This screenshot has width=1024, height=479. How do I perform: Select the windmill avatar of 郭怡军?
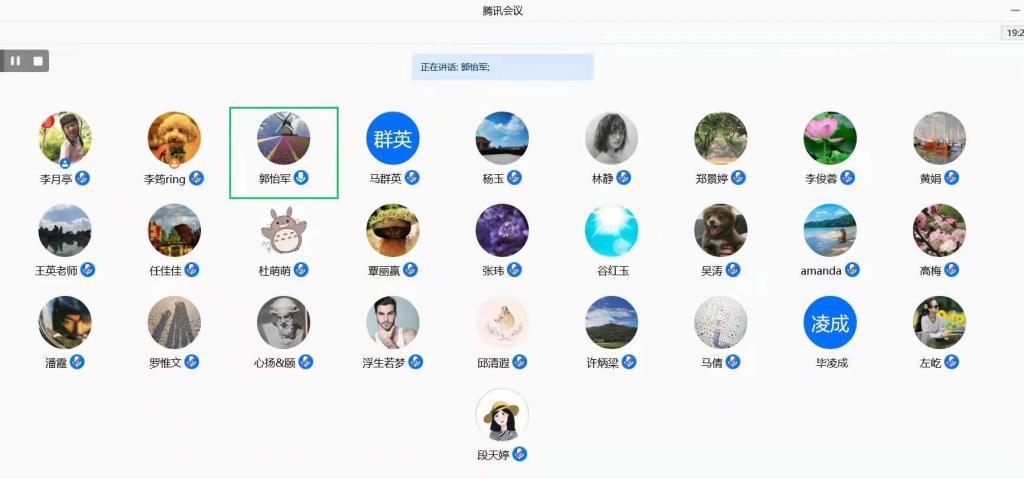coord(283,138)
